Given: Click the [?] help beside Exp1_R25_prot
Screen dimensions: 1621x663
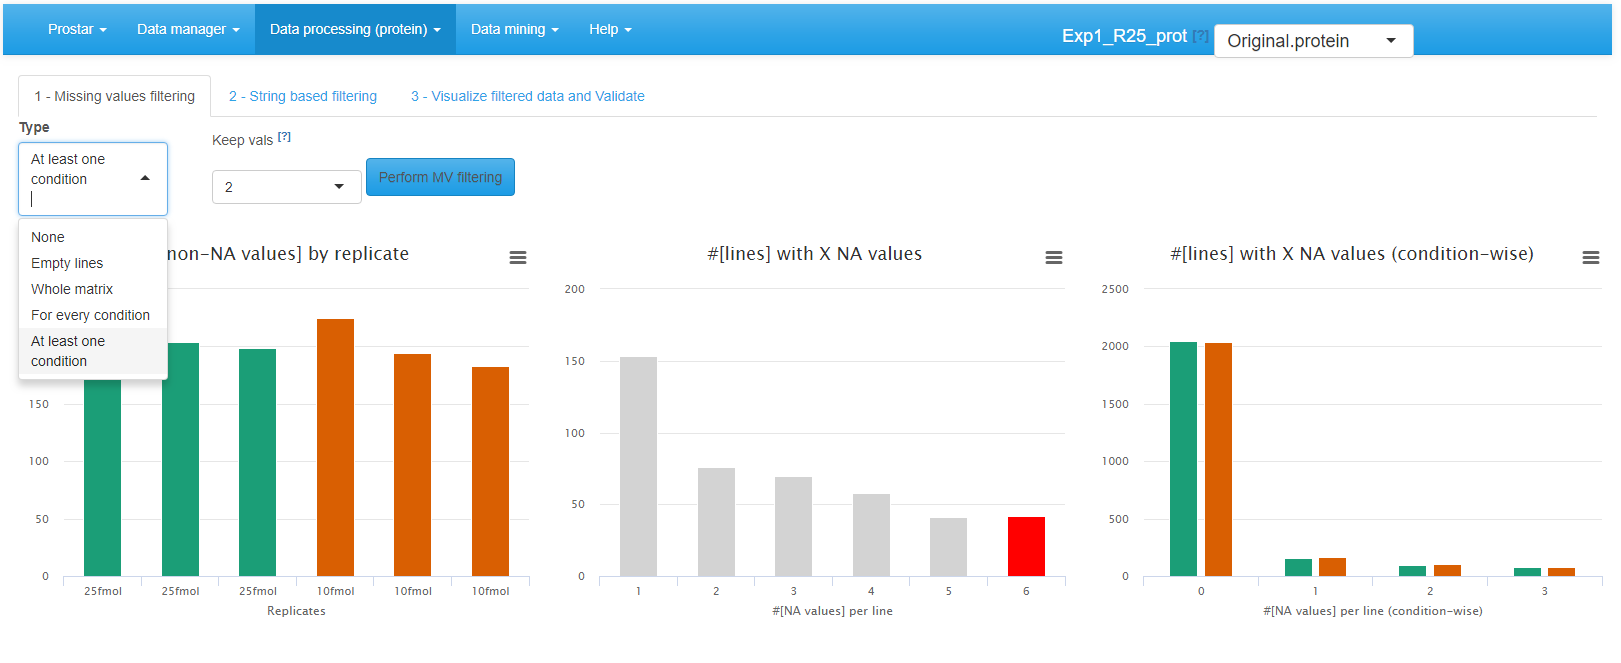Looking at the screenshot, I should 1201,36.
